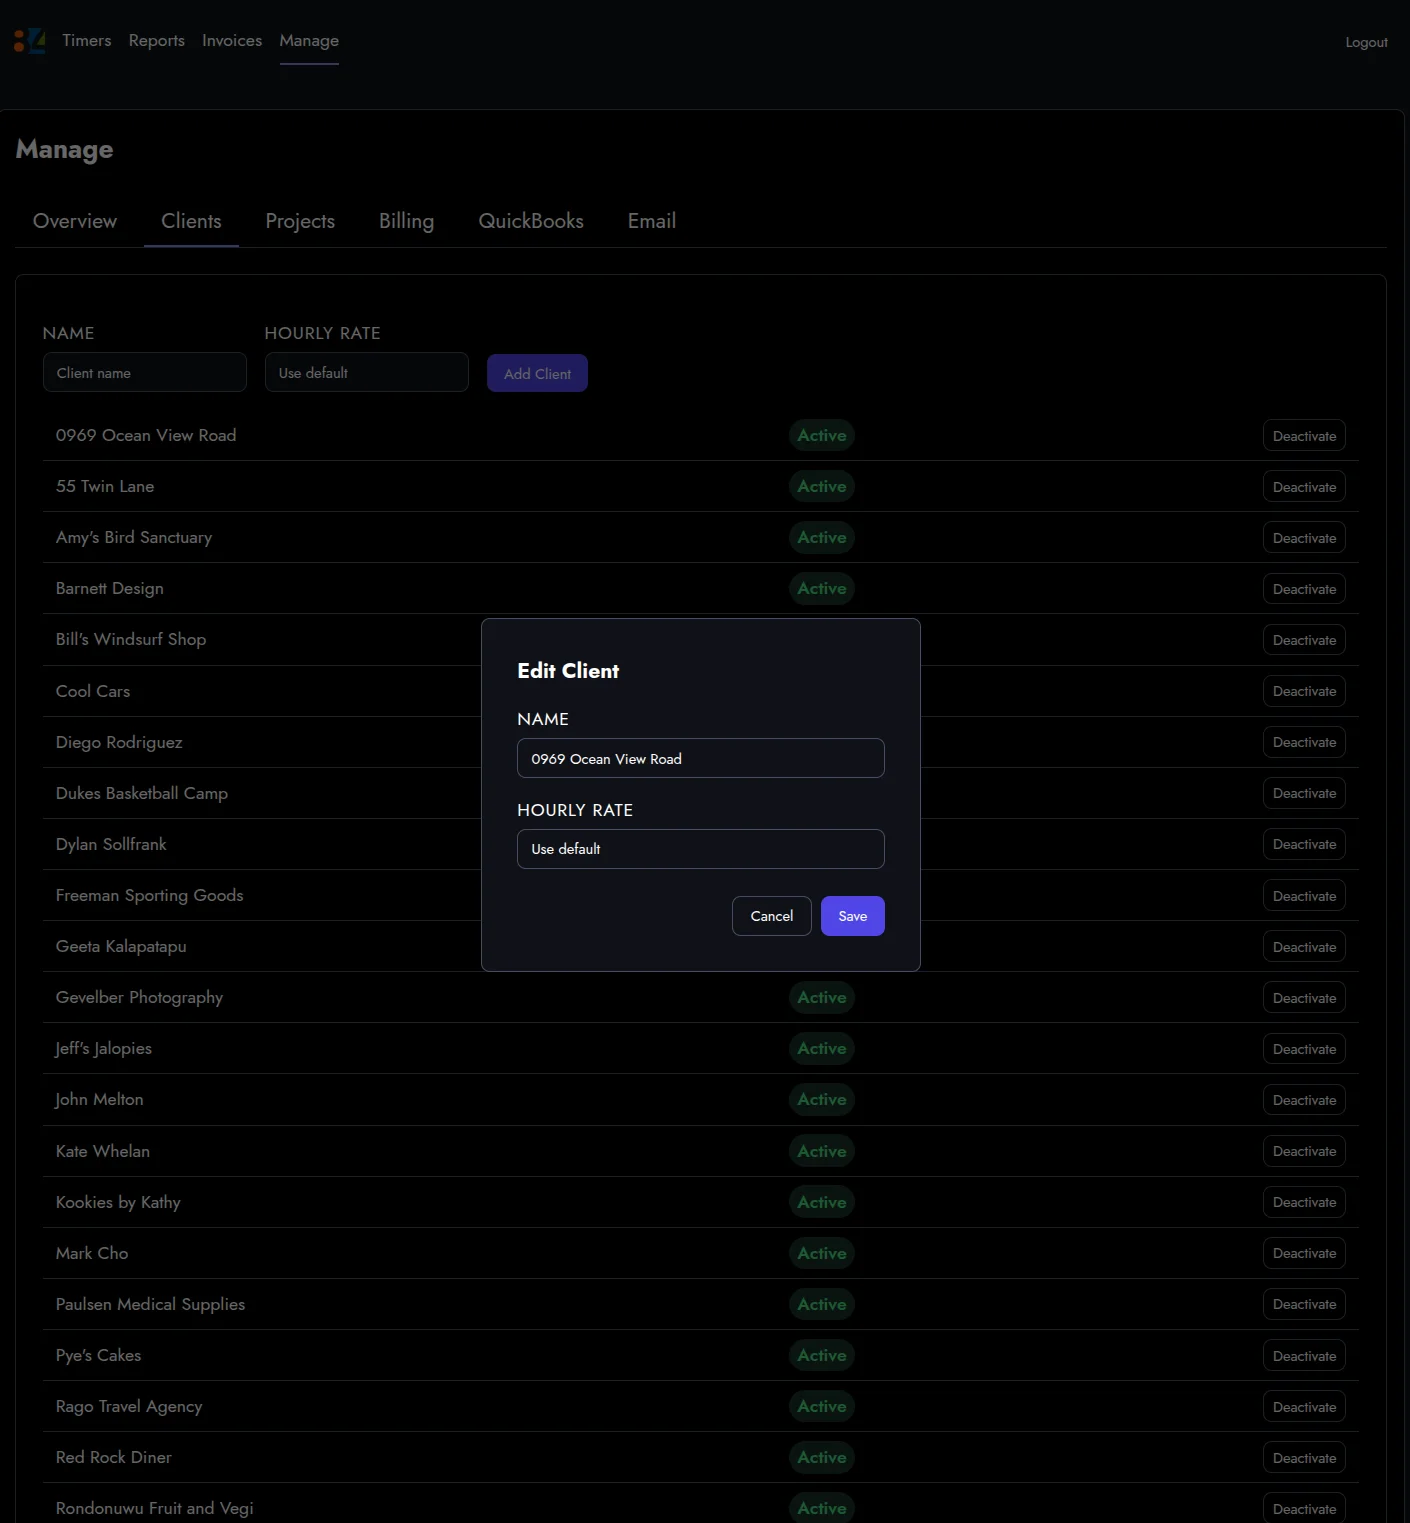The height and width of the screenshot is (1523, 1410).
Task: Click the Name field in Edit Client dialog
Action: (x=700, y=758)
